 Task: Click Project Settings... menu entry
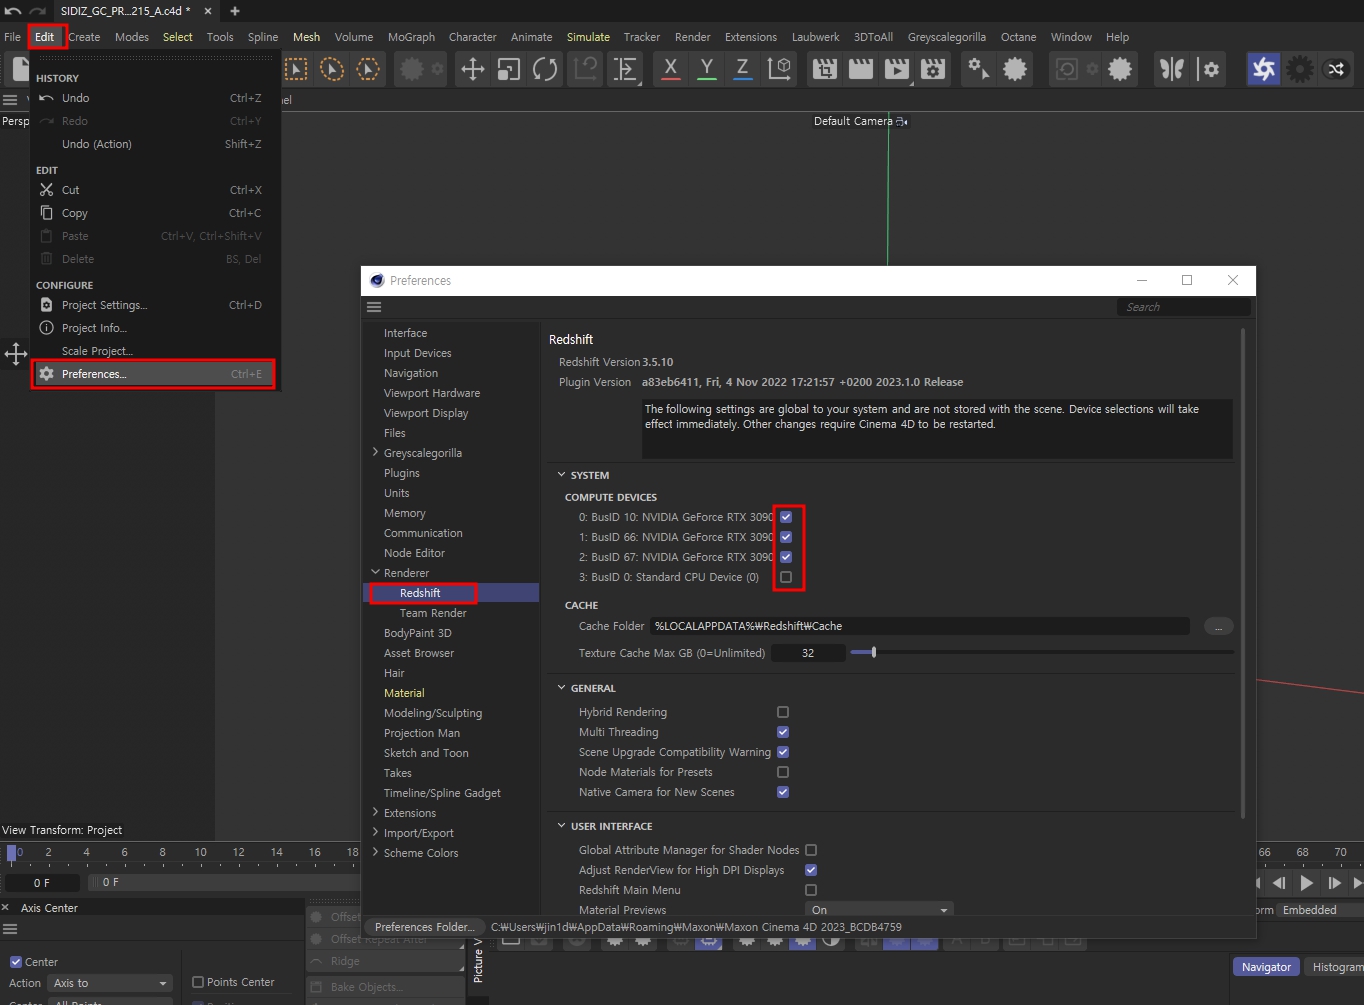click(154, 305)
